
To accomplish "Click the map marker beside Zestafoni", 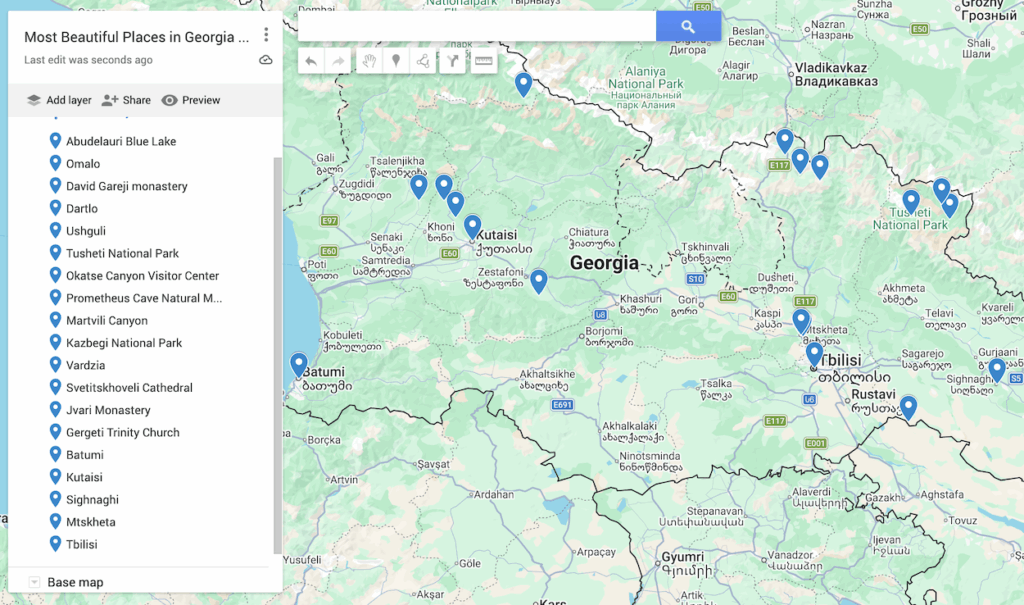I will tap(538, 281).
